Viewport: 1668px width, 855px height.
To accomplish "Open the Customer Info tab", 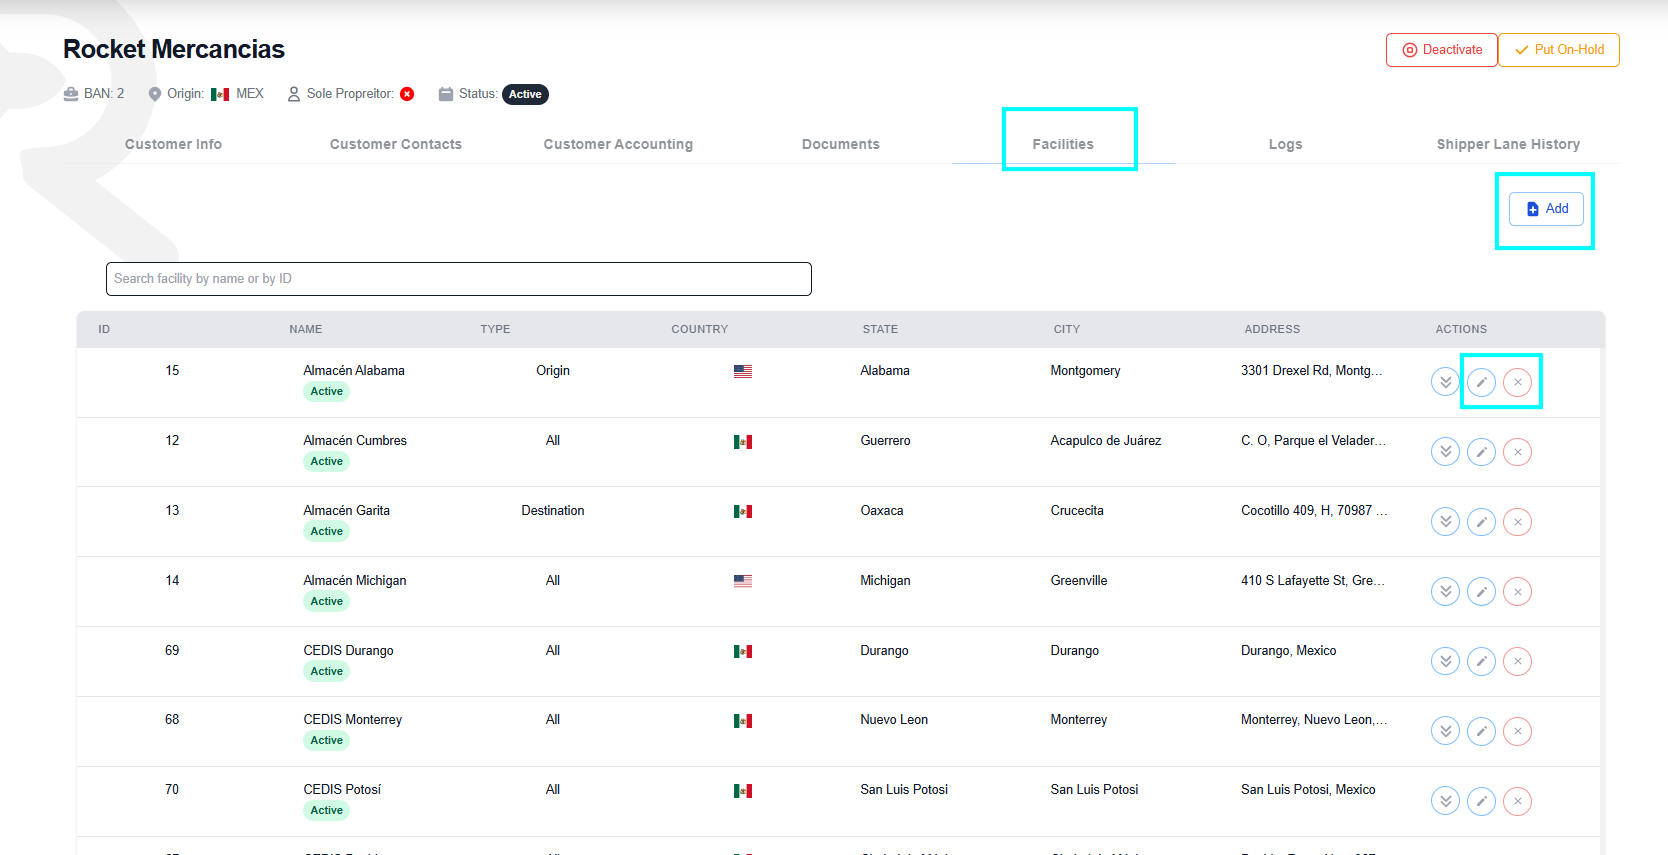I will pyautogui.click(x=173, y=144).
